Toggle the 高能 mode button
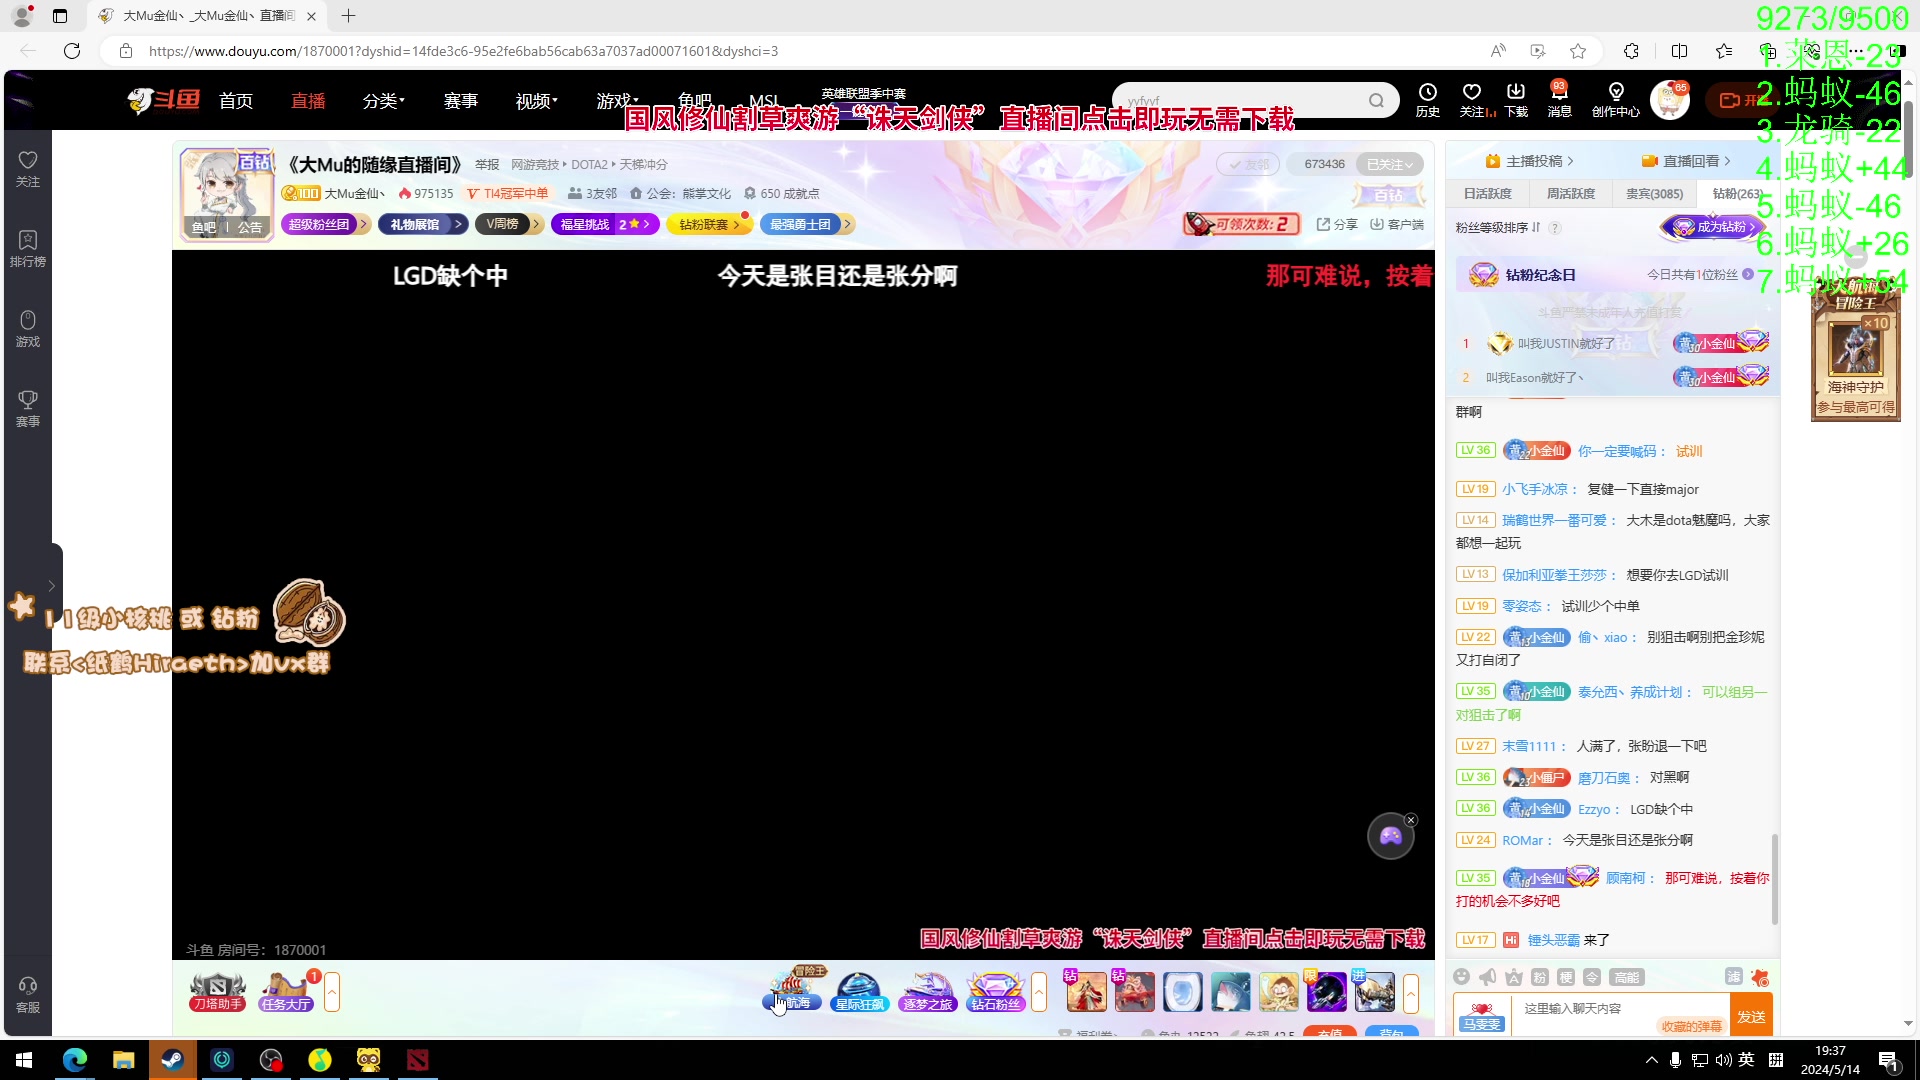Screen dimensions: 1920x1080 coord(1627,977)
